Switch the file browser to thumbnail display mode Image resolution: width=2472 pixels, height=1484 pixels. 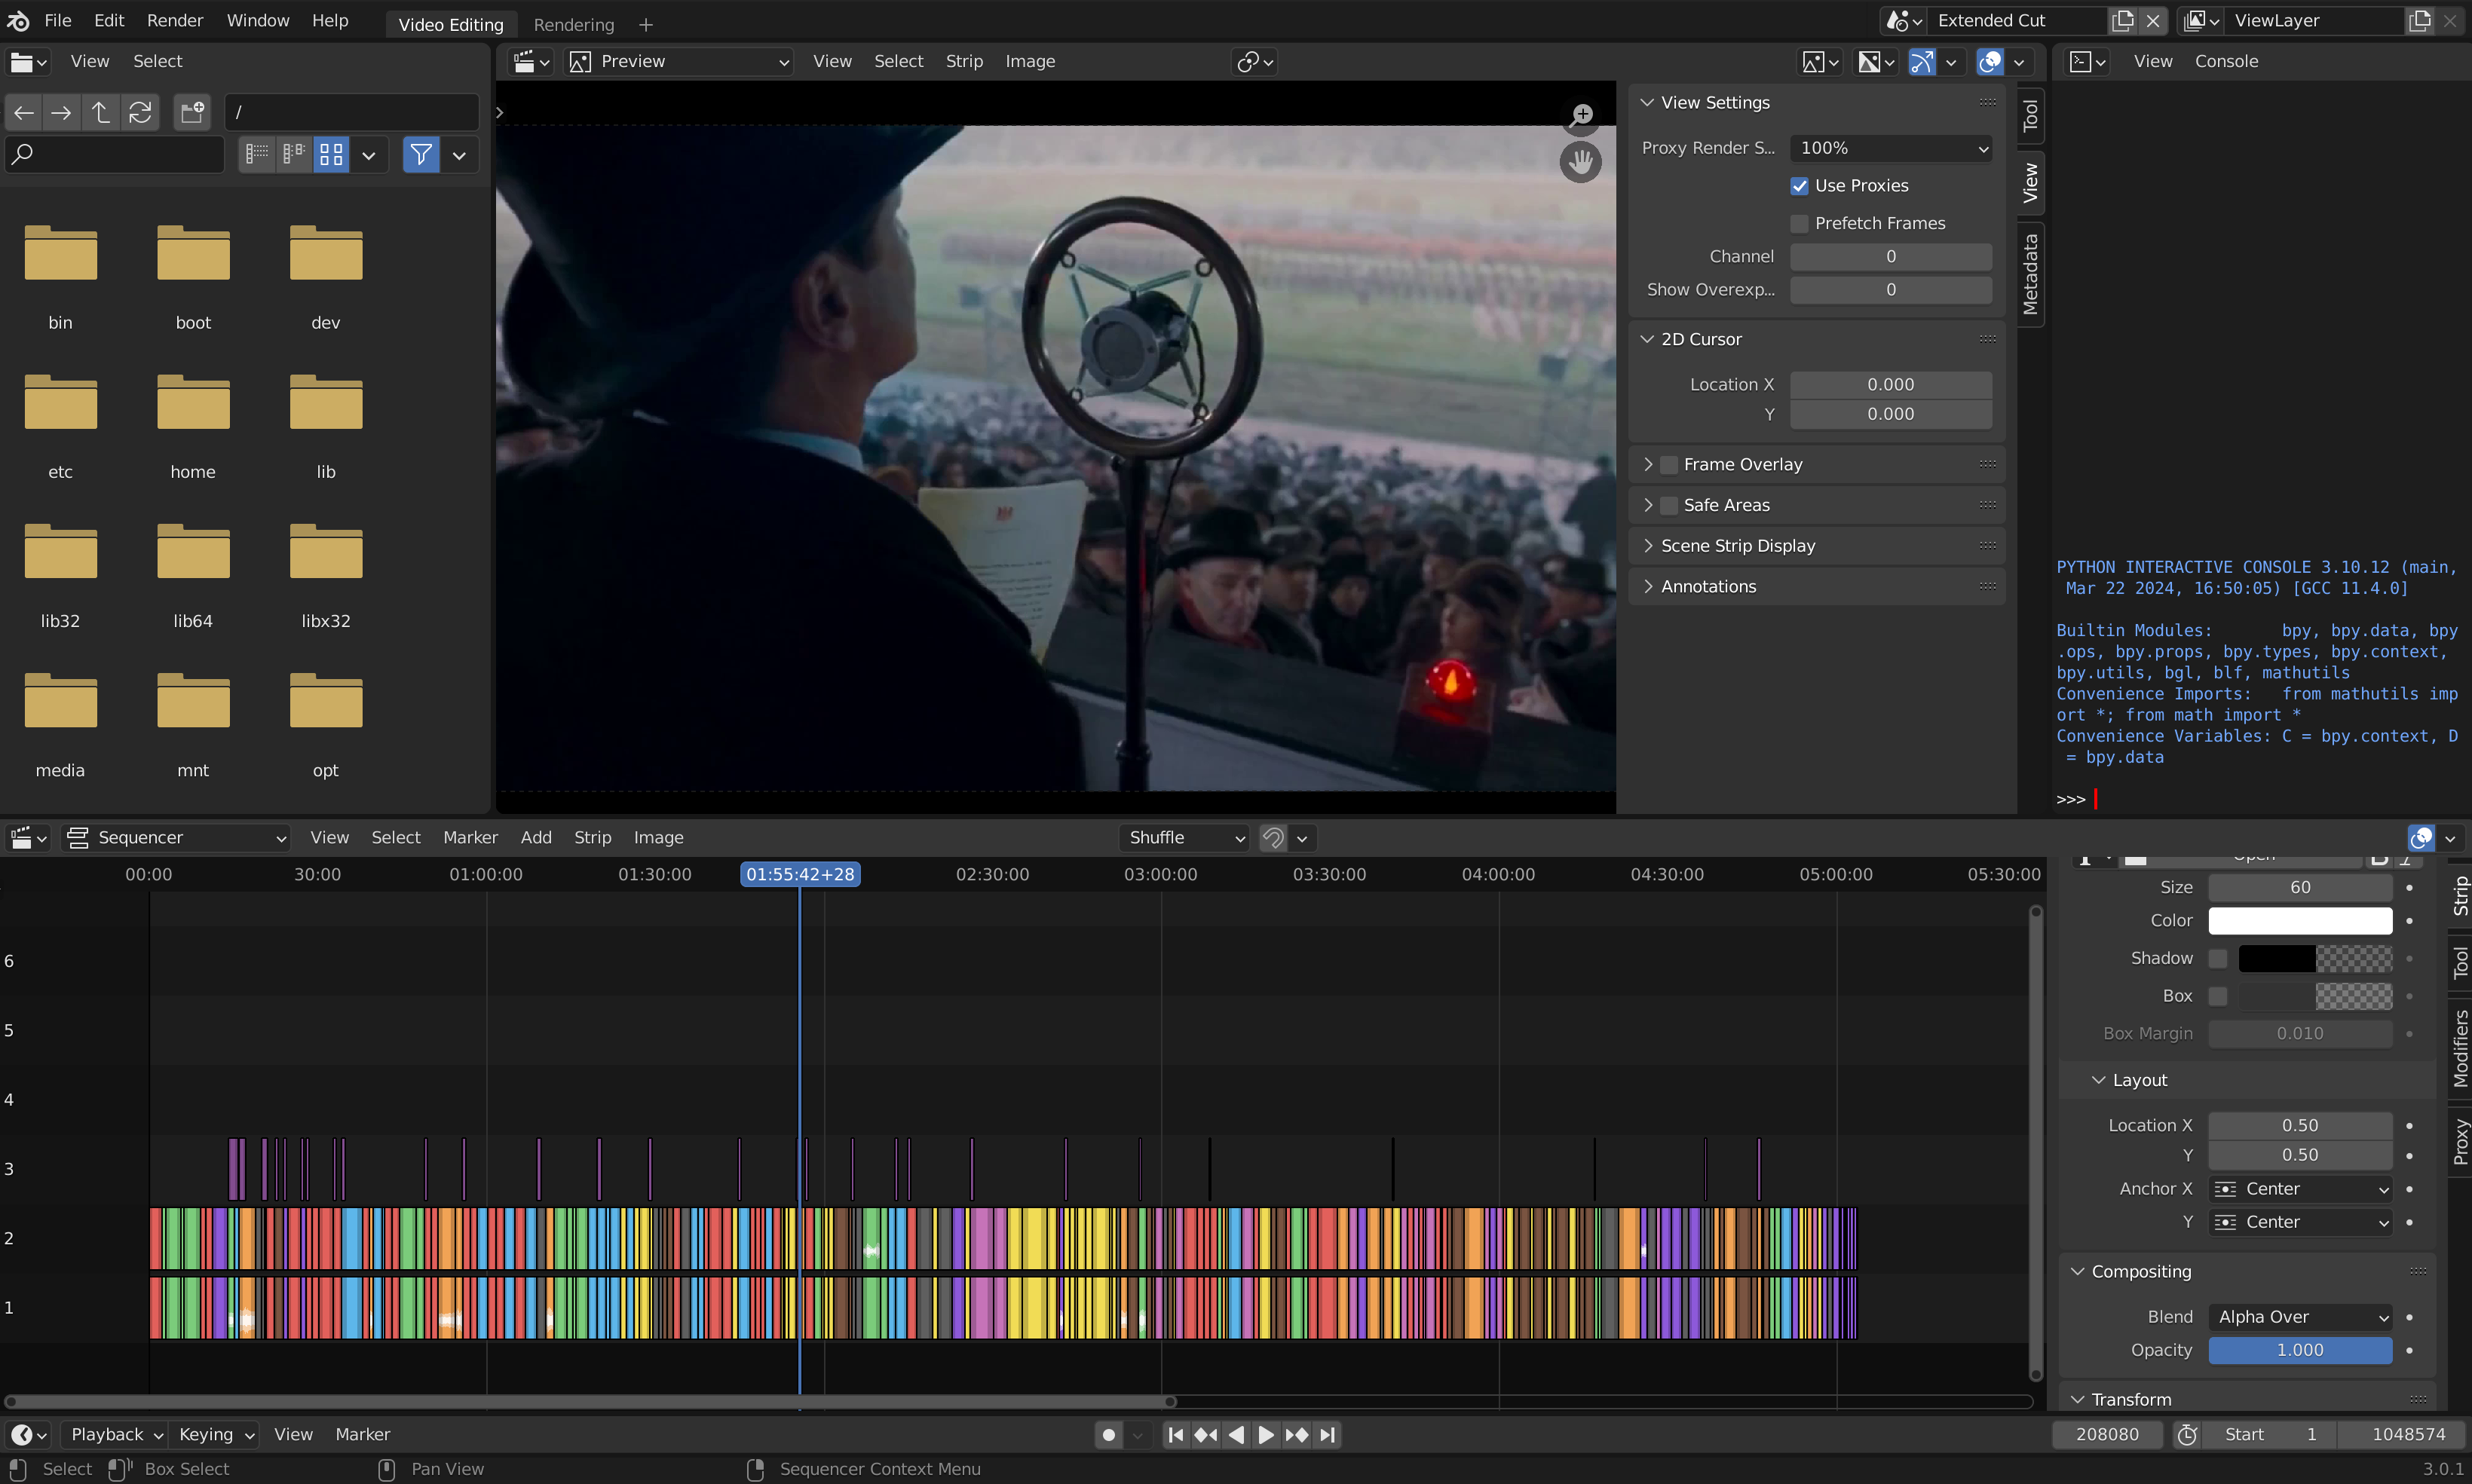pos(331,155)
